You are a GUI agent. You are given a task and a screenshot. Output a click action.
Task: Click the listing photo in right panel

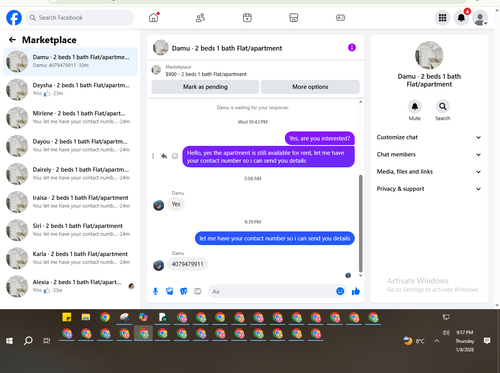[x=429, y=55]
